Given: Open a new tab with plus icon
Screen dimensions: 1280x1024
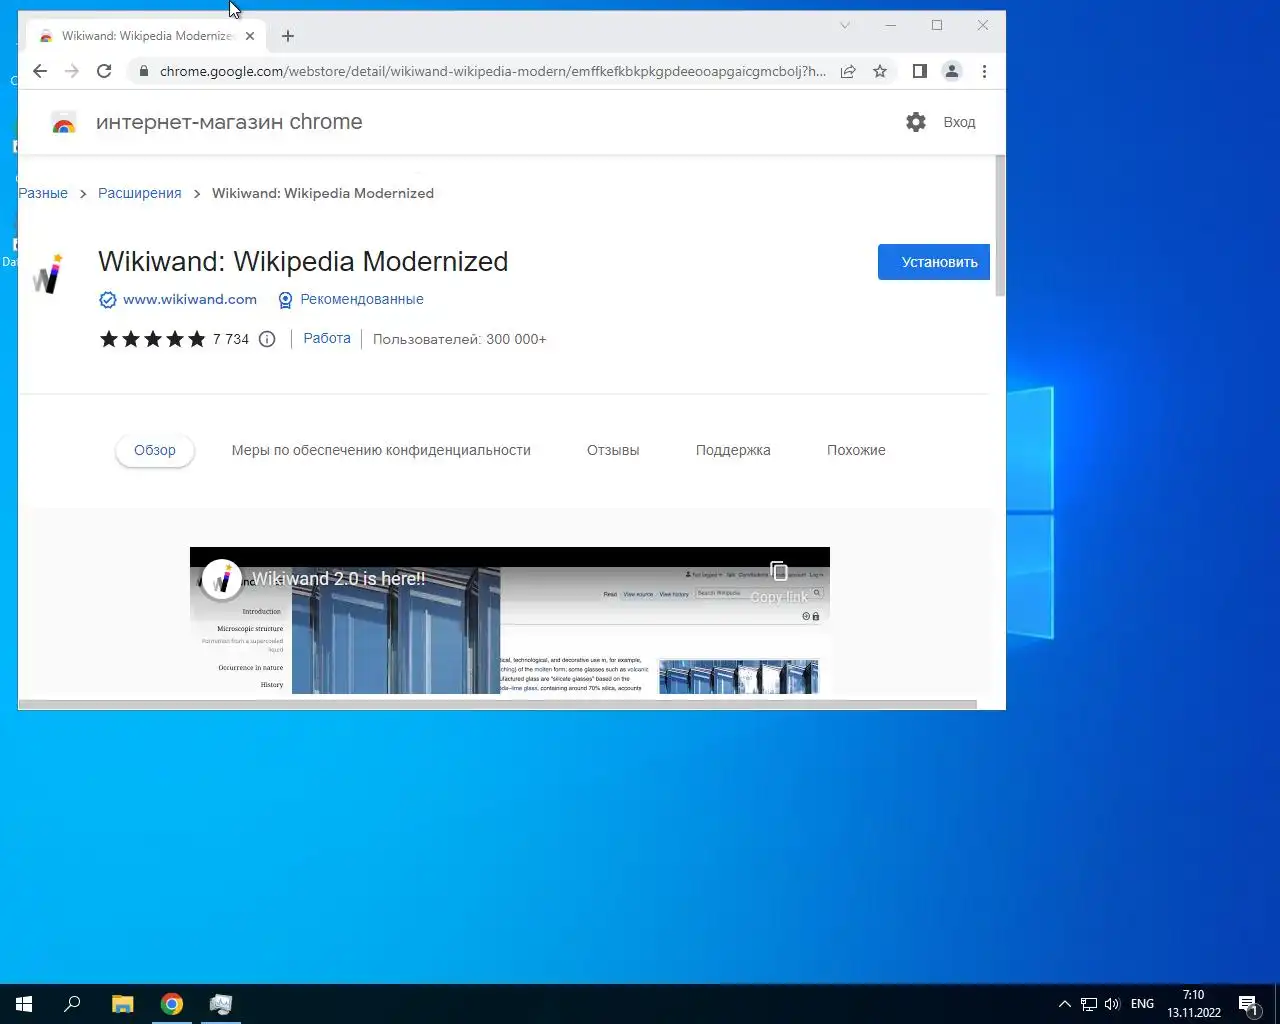Looking at the screenshot, I should 288,36.
